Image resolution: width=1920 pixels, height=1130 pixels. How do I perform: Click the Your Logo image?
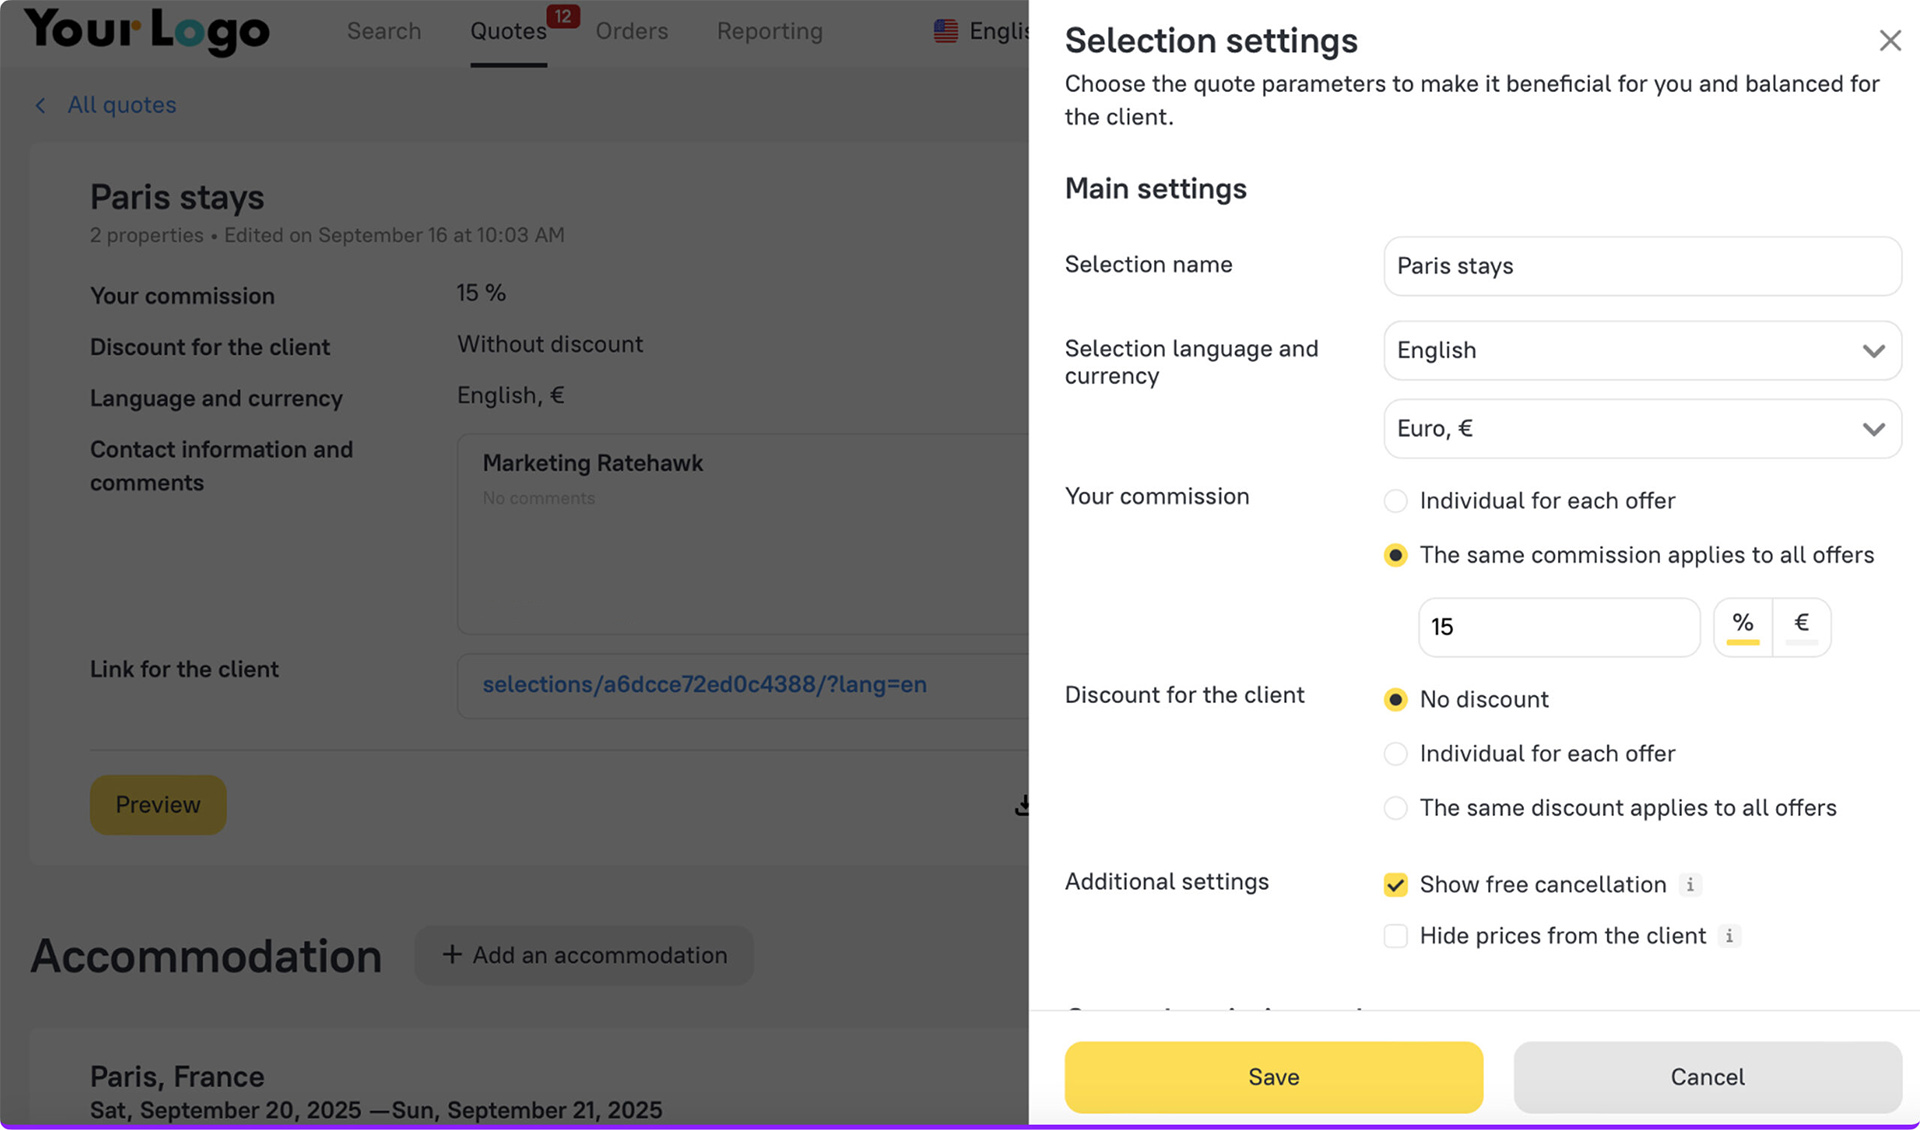point(147,31)
